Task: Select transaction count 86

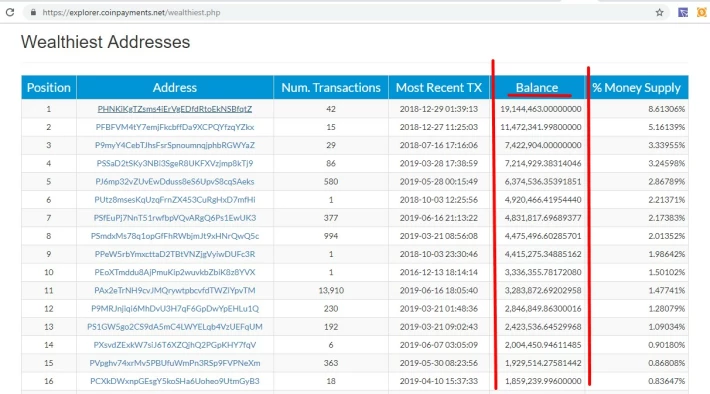Action: pyautogui.click(x=331, y=163)
